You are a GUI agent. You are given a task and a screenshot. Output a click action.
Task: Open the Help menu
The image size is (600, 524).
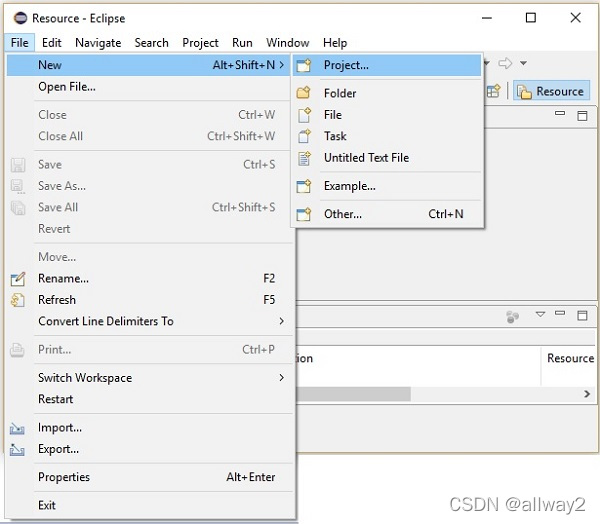[x=335, y=42]
